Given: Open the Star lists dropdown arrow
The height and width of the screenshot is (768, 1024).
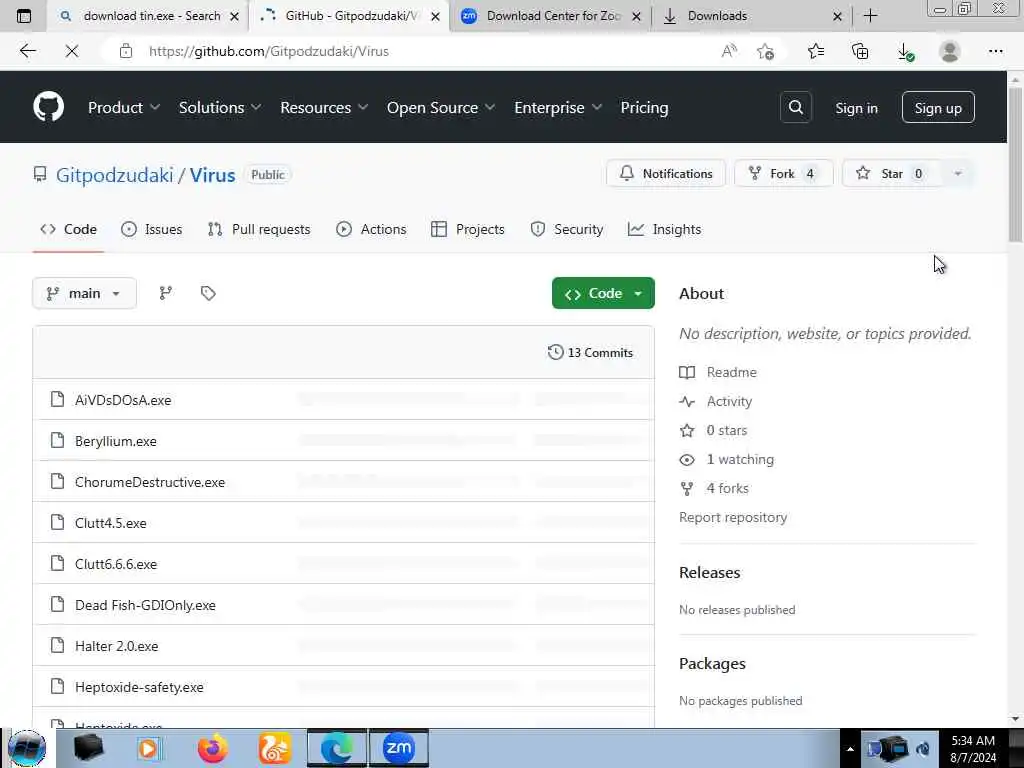Looking at the screenshot, I should [957, 174].
